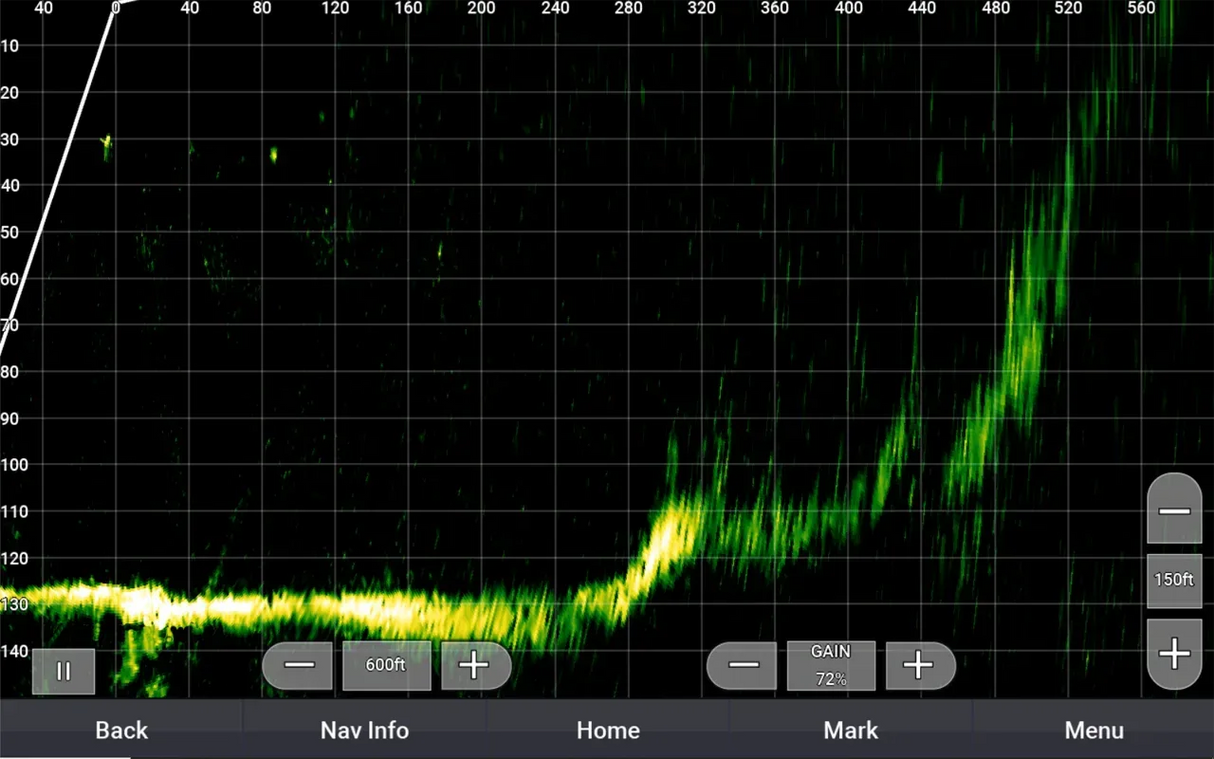This screenshot has height=759, width=1214.
Task: Open the sonar Menu
Action: click(x=1093, y=730)
